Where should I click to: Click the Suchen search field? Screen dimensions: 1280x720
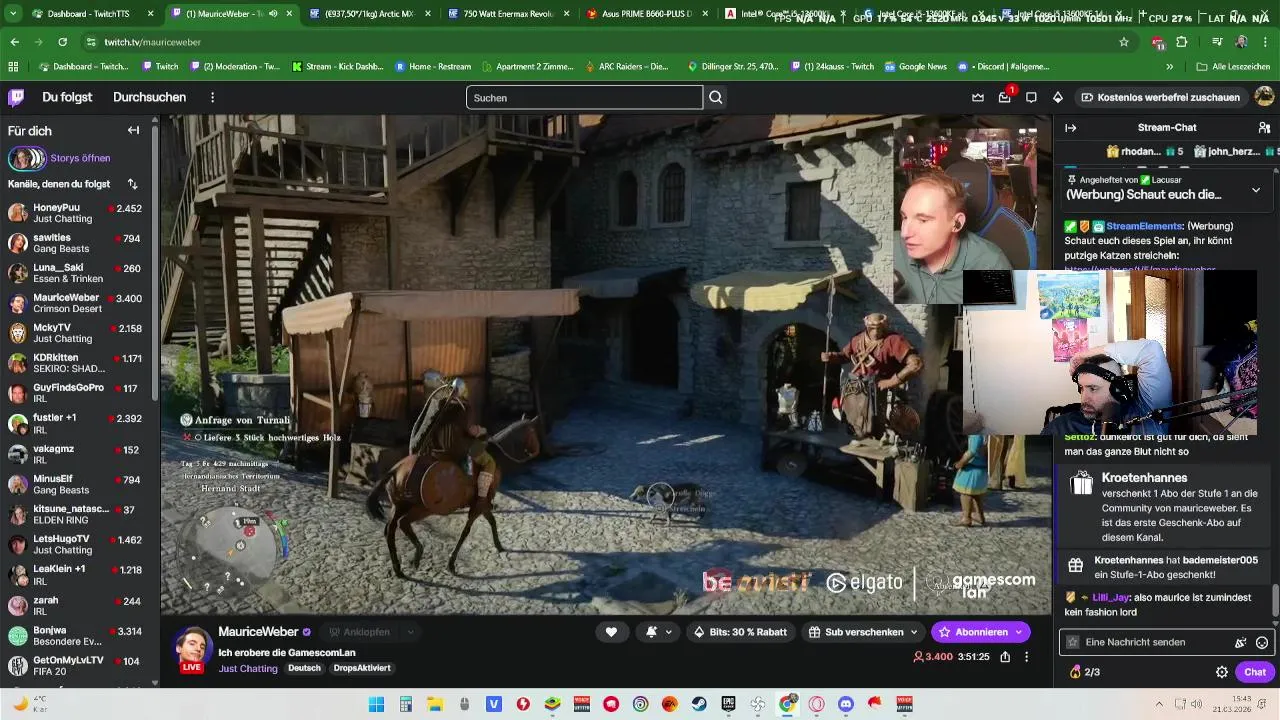click(584, 97)
